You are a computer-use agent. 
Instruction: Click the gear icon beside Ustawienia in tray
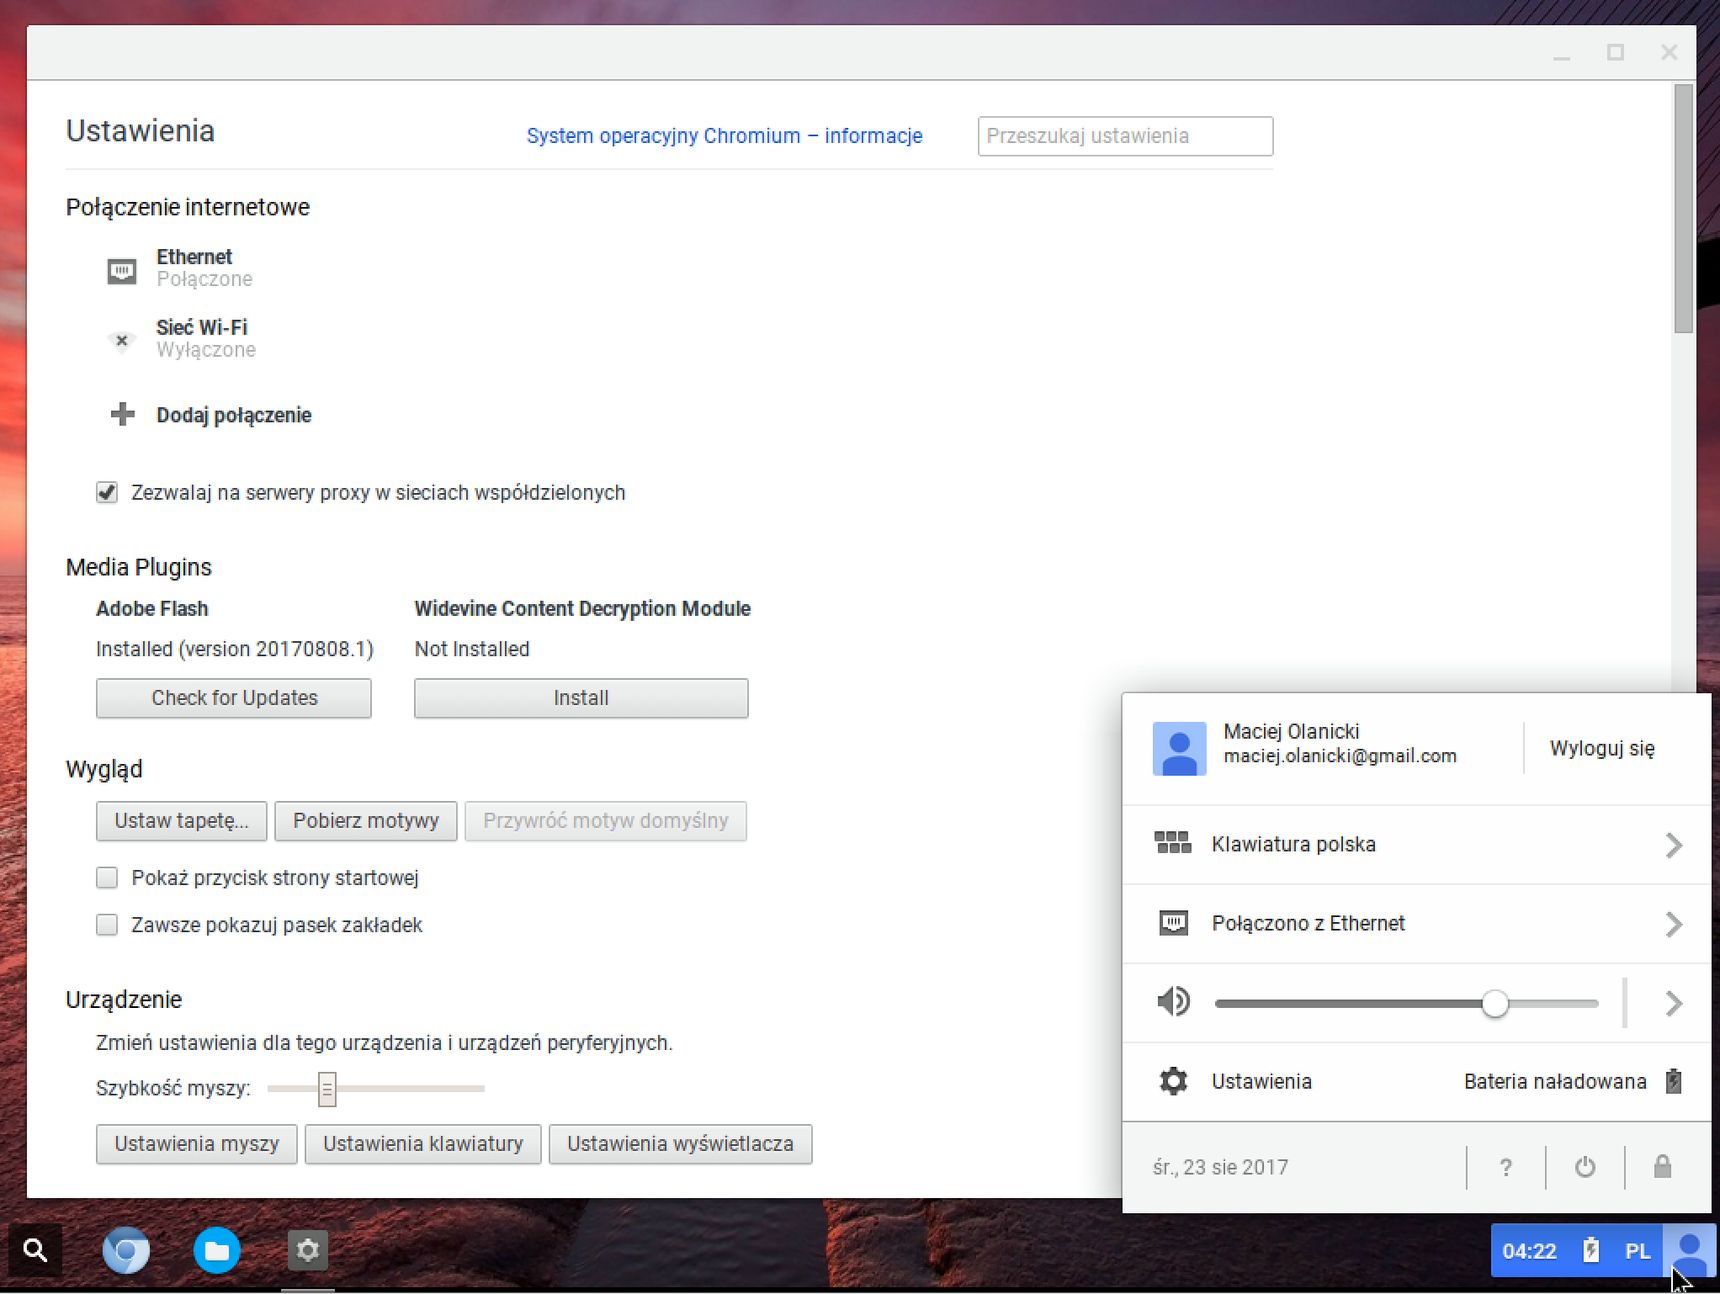tap(1173, 1081)
